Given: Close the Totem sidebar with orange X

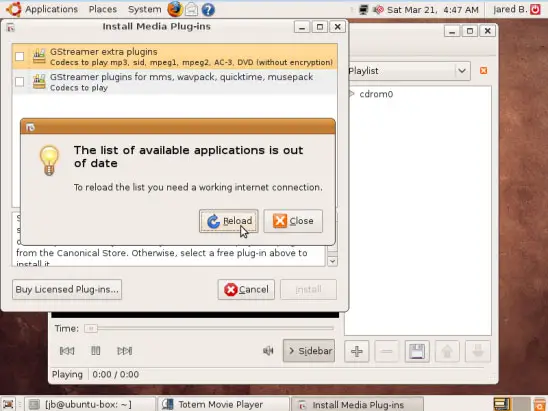Looking at the screenshot, I should click(484, 71).
